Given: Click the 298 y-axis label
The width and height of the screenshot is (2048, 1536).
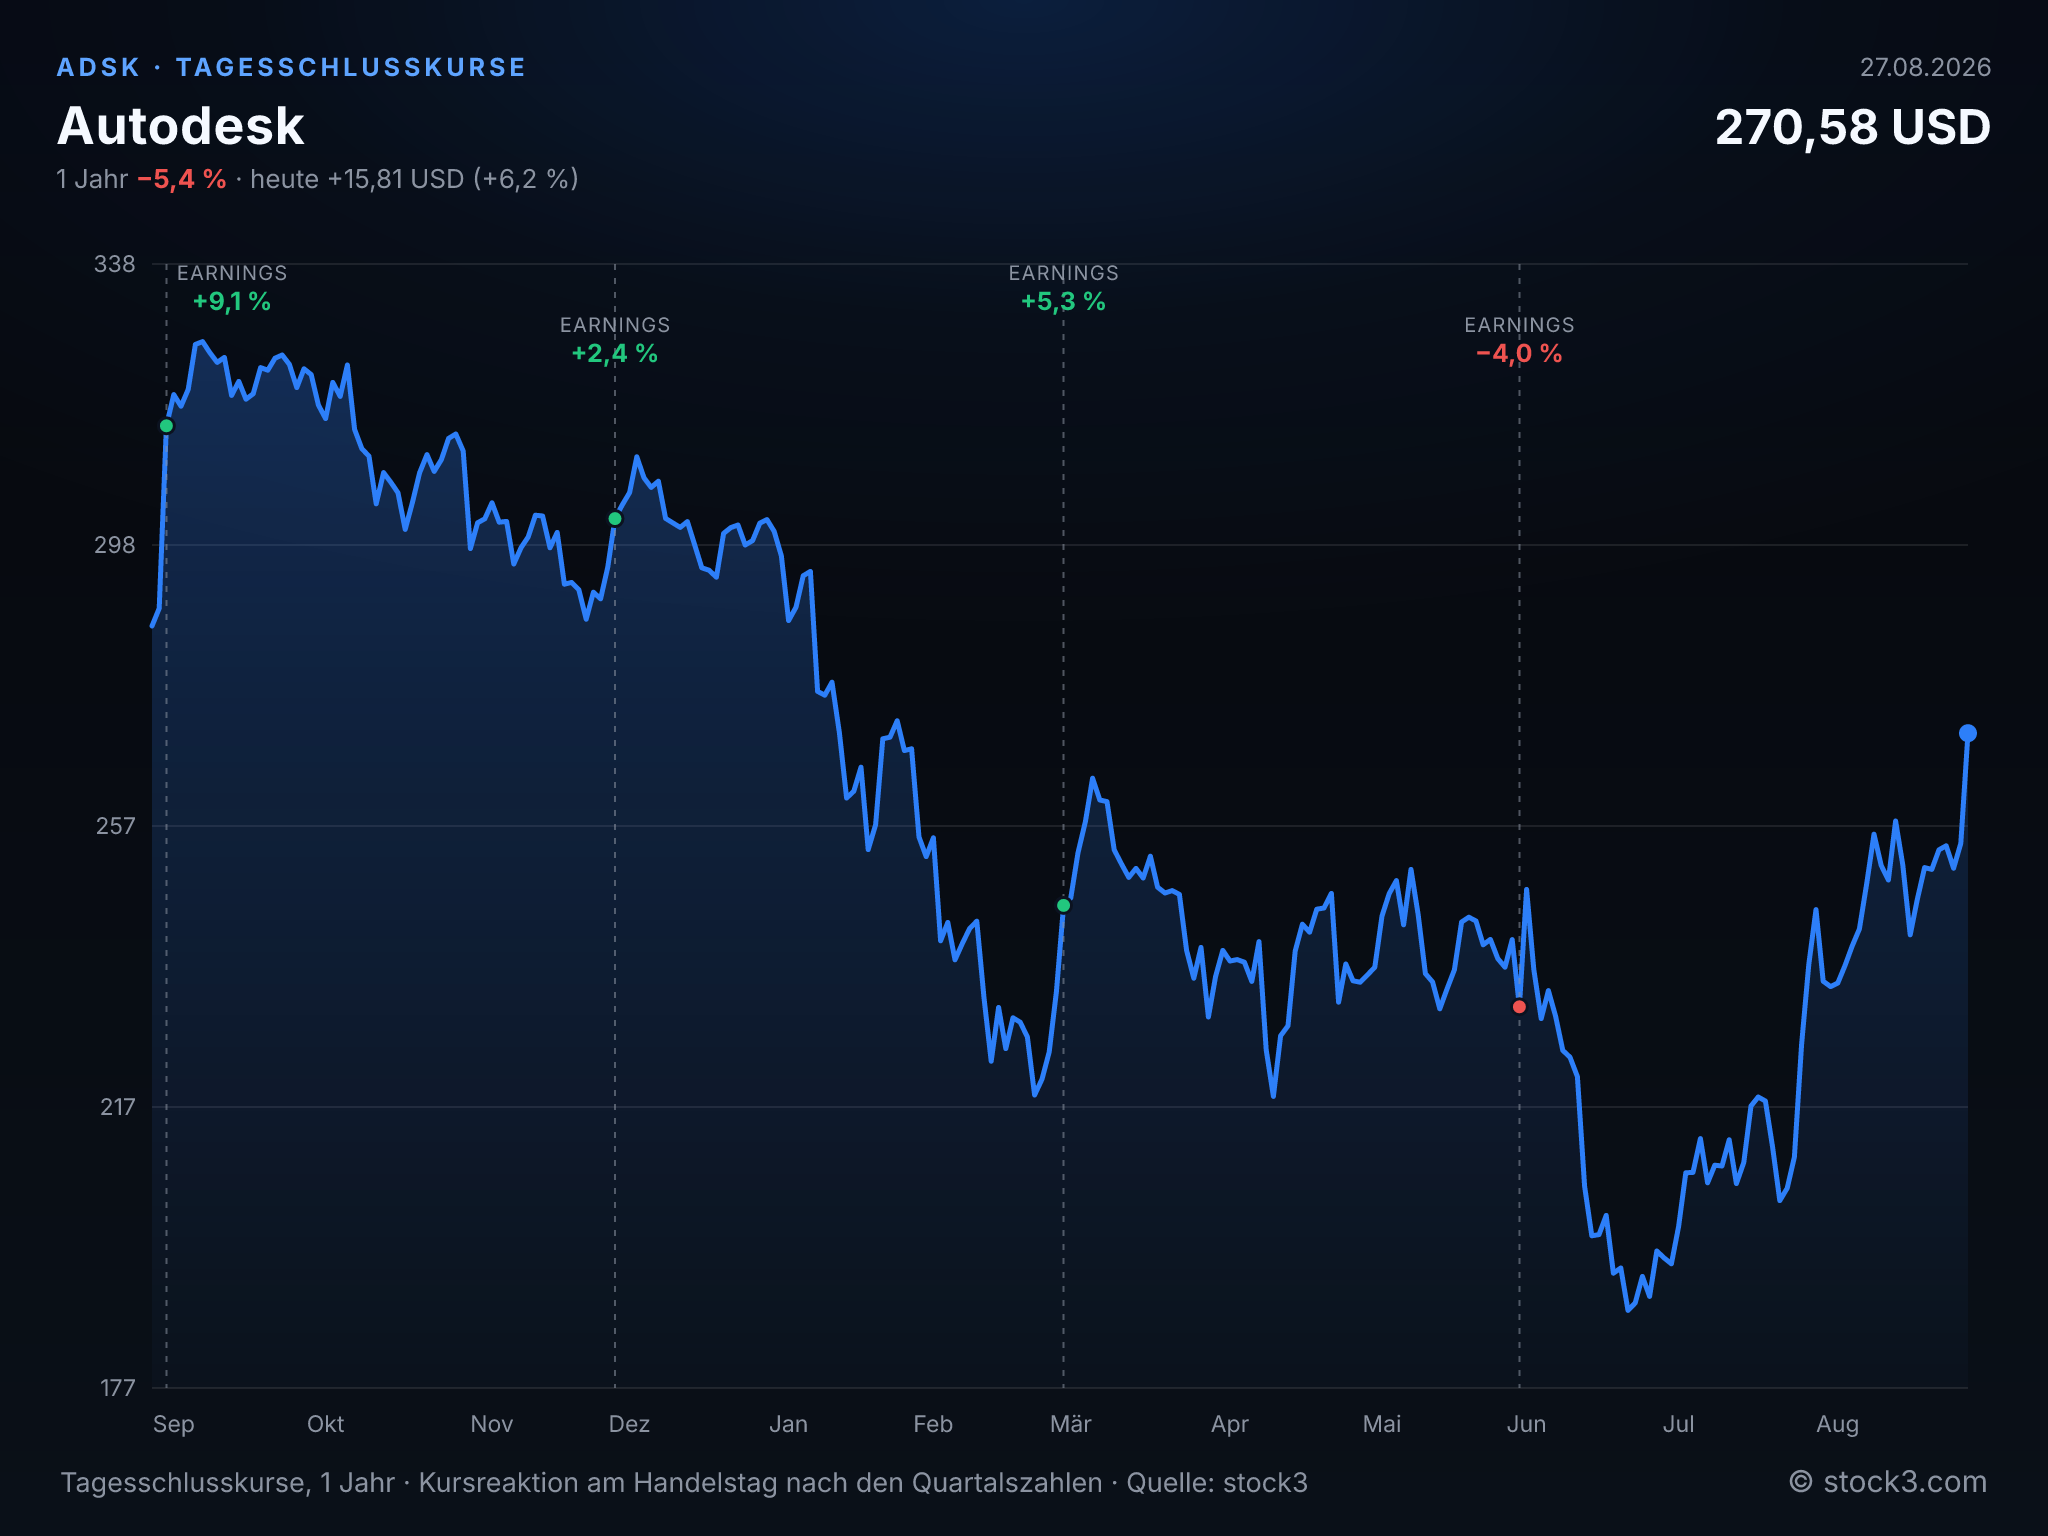Looking at the screenshot, I should [x=114, y=545].
